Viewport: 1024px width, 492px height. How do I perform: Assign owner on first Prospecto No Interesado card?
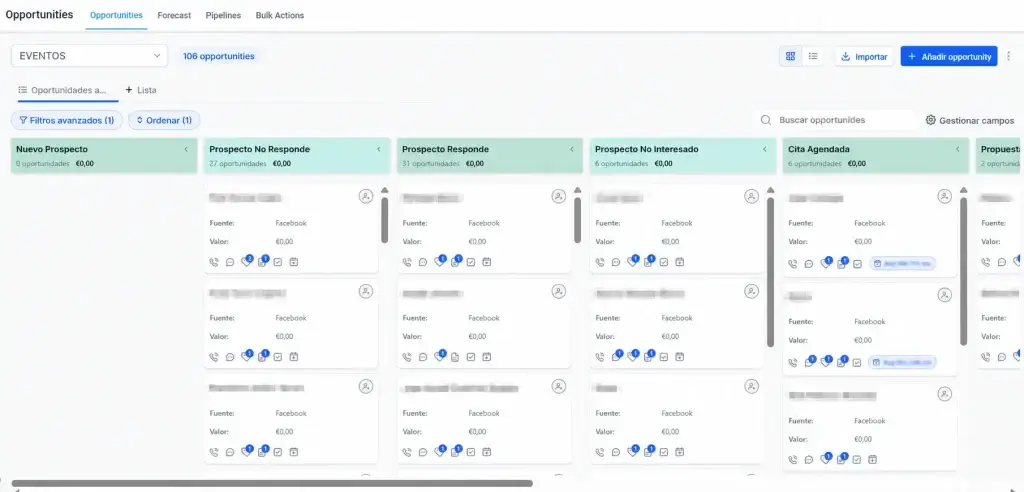[x=752, y=196]
